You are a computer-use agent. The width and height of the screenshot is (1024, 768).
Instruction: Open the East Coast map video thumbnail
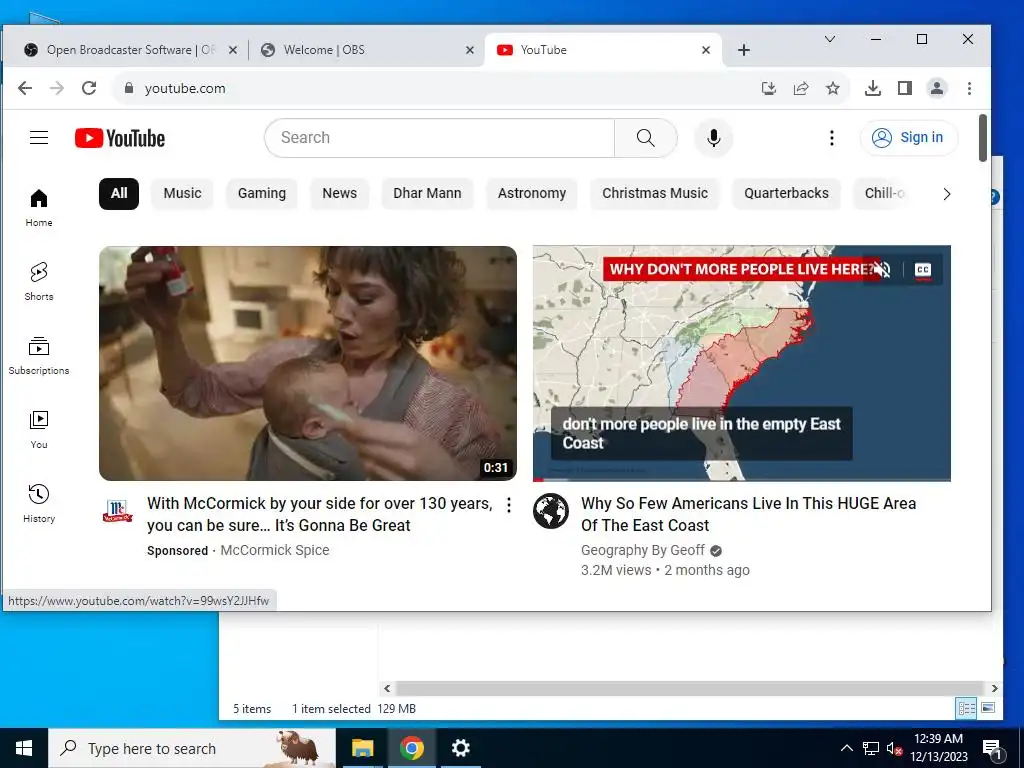(x=742, y=363)
